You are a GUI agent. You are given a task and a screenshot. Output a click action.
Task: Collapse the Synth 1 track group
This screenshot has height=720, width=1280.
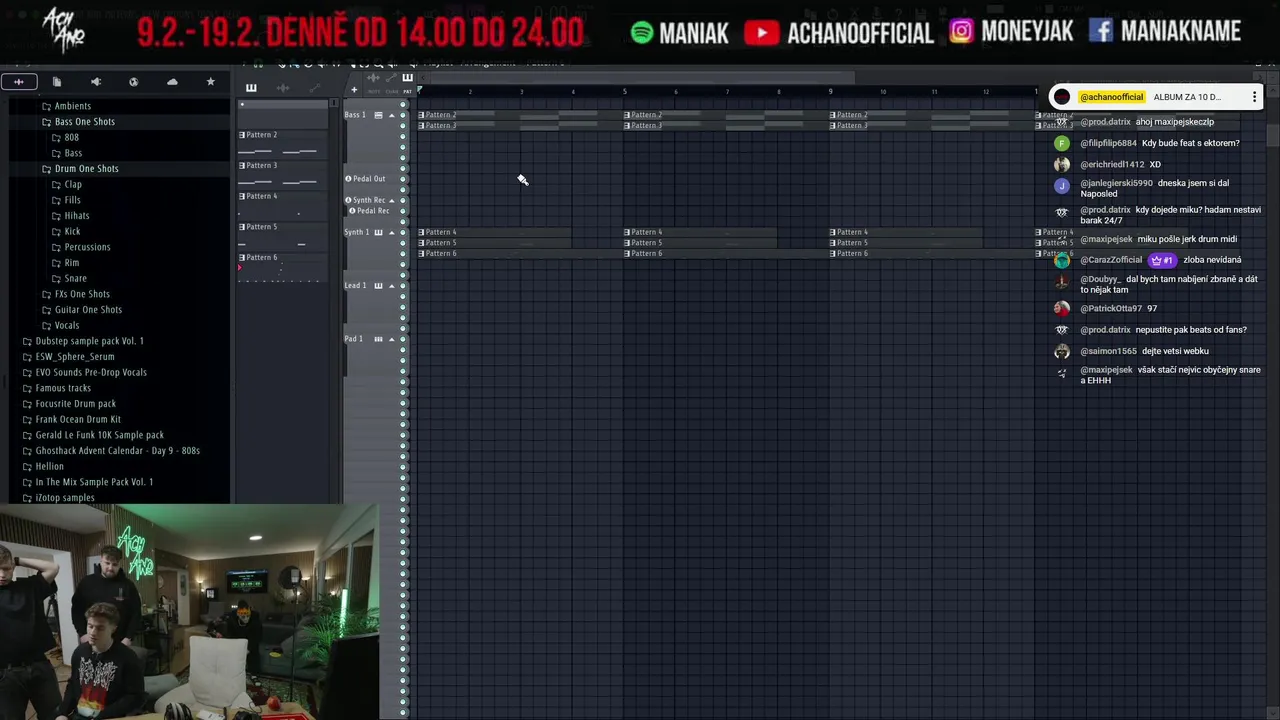click(x=392, y=232)
